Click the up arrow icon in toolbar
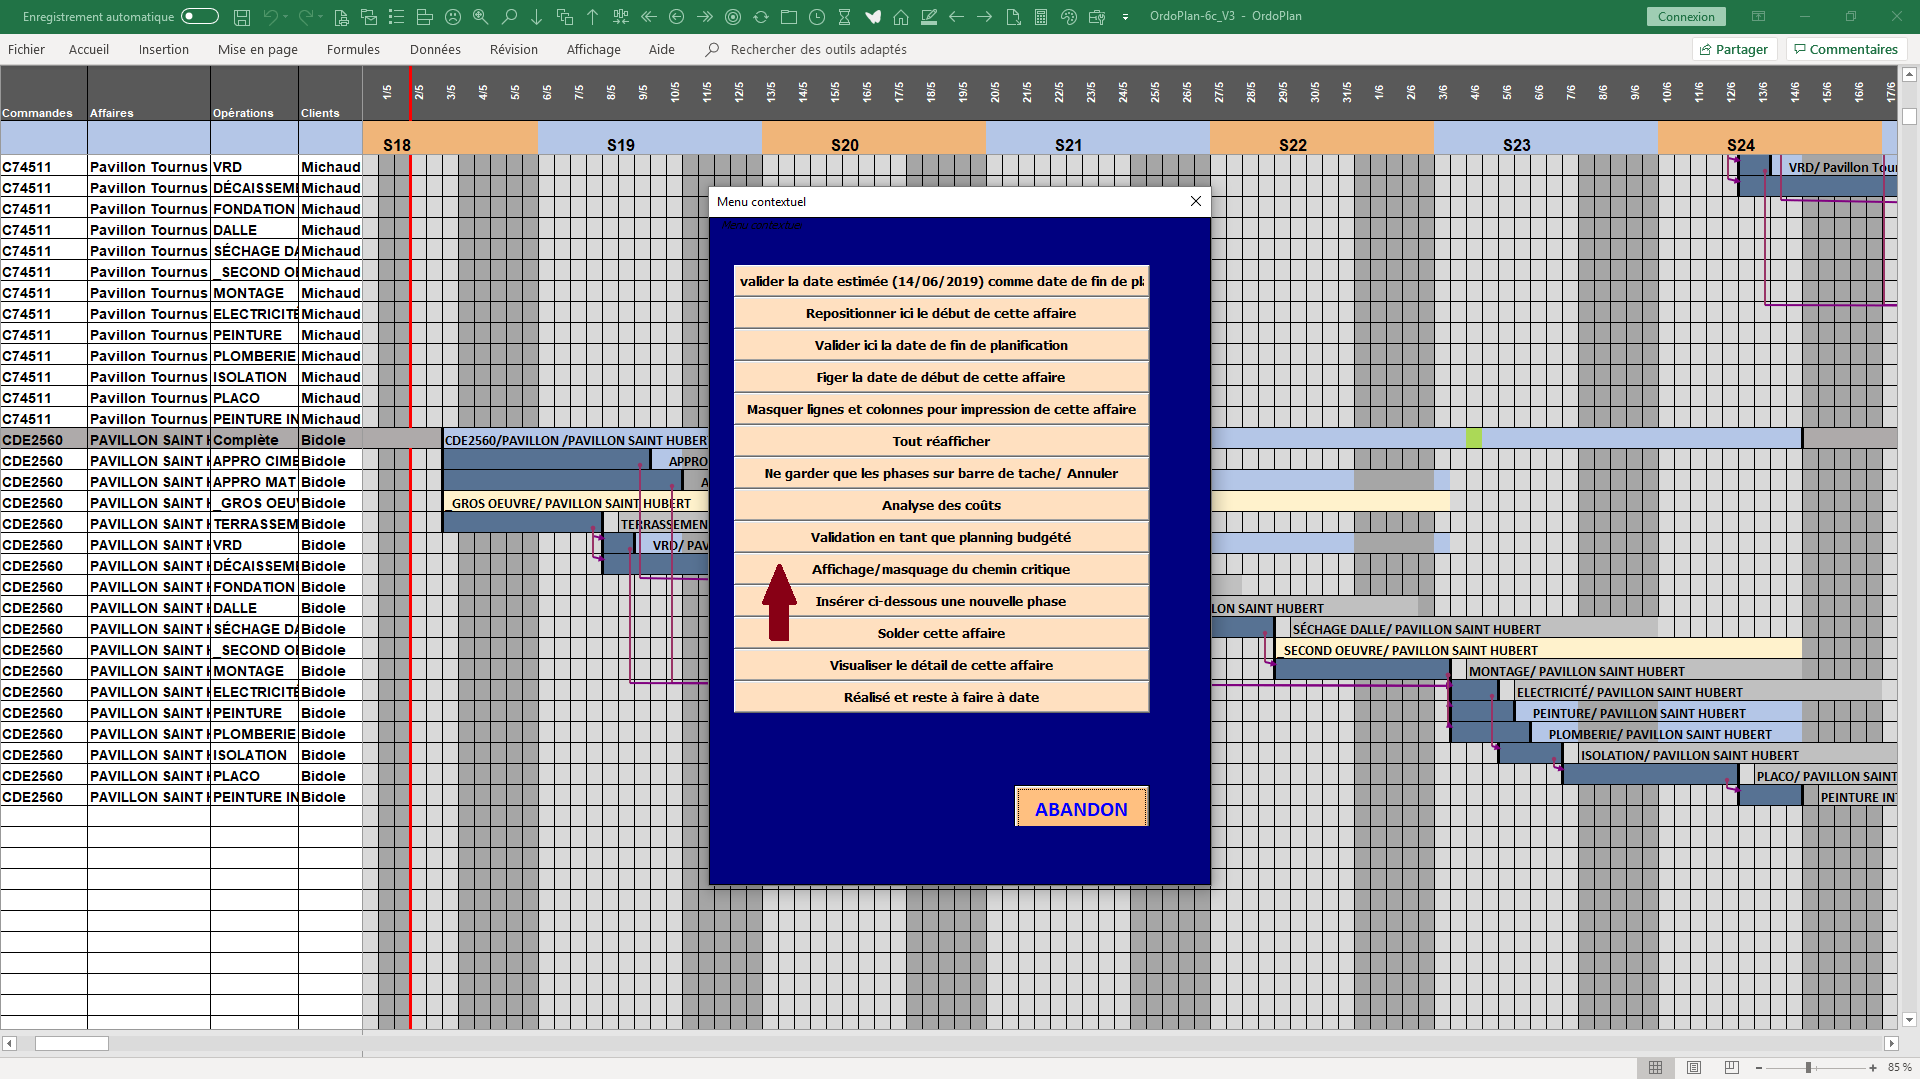Screen dimensions: 1920x1080 click(x=593, y=16)
